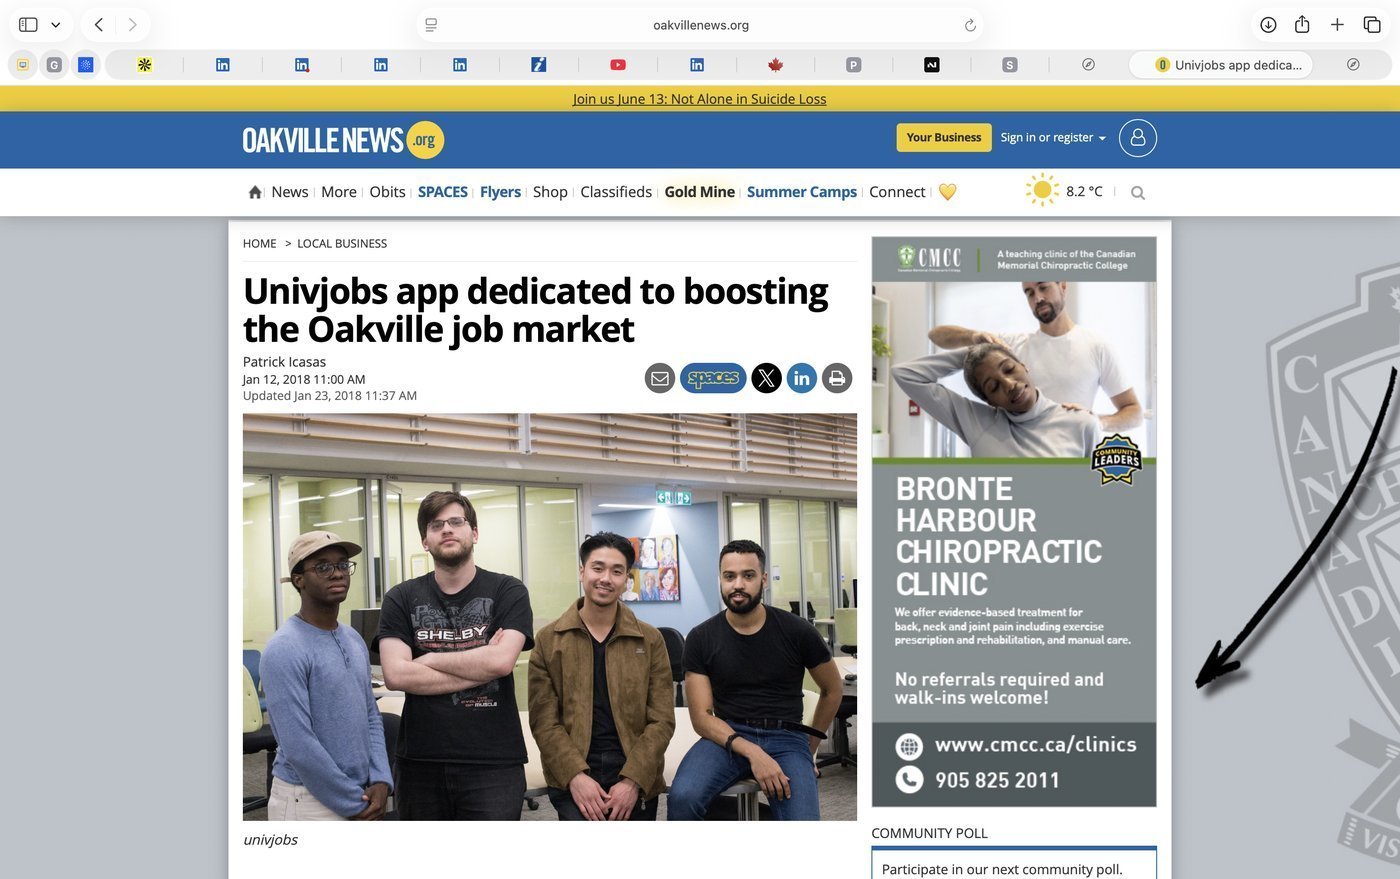1400x879 pixels.
Task: Go back with the Safari back arrow
Action: [x=99, y=25]
